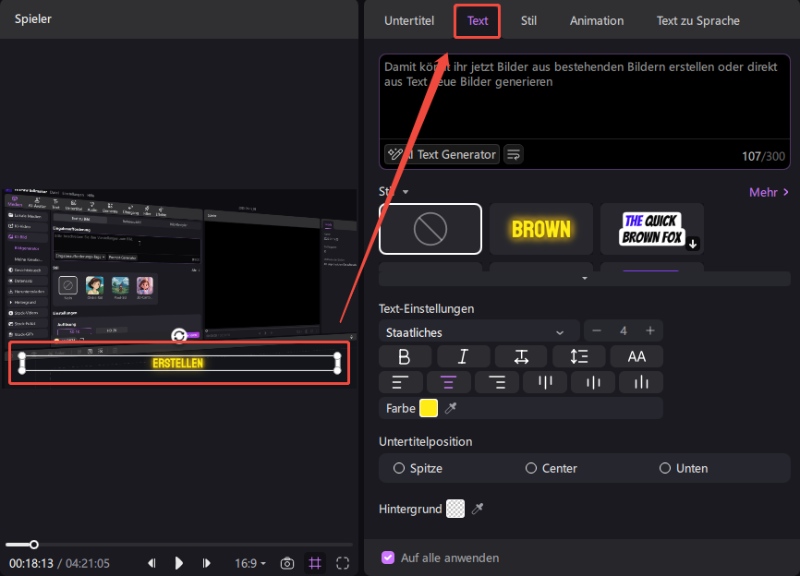The width and height of the screenshot is (800, 576).
Task: Uncheck Auf alle anwenden checkbox
Action: coord(388,558)
